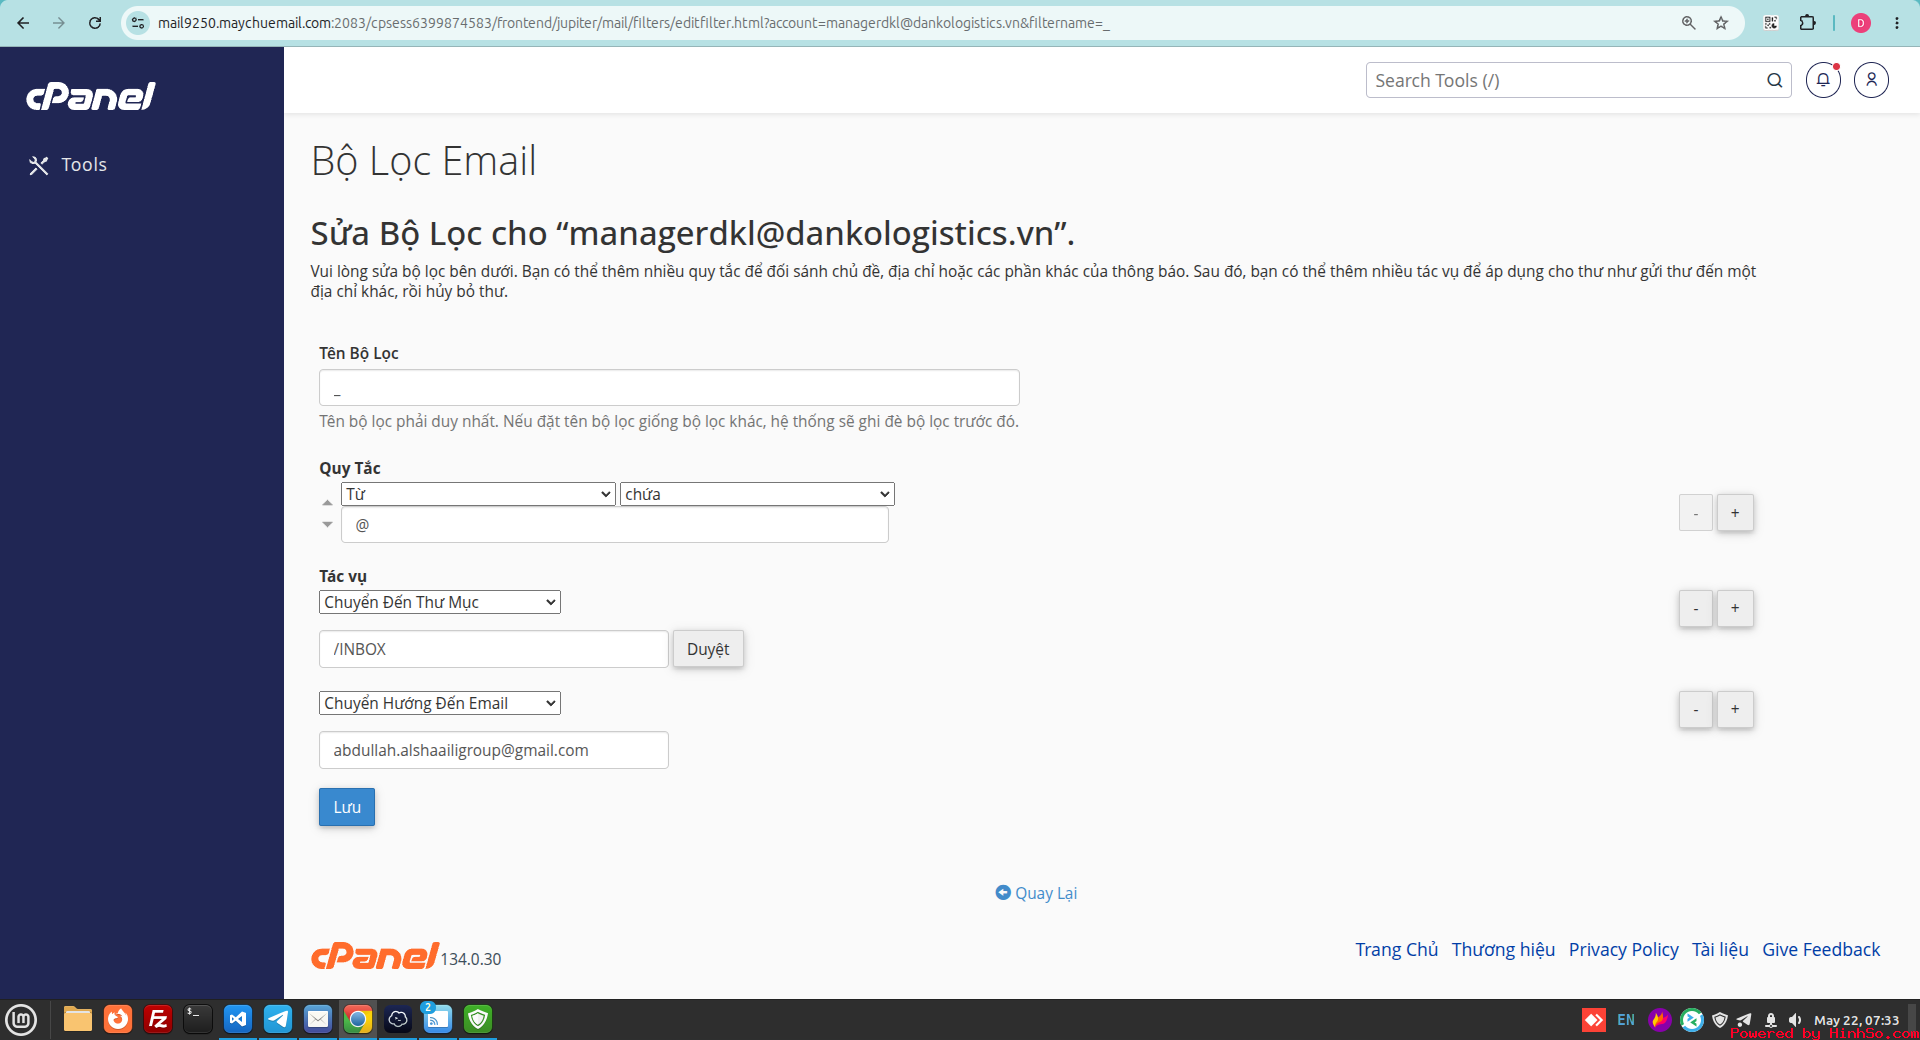
Task: Open the notifications bell
Action: (x=1823, y=80)
